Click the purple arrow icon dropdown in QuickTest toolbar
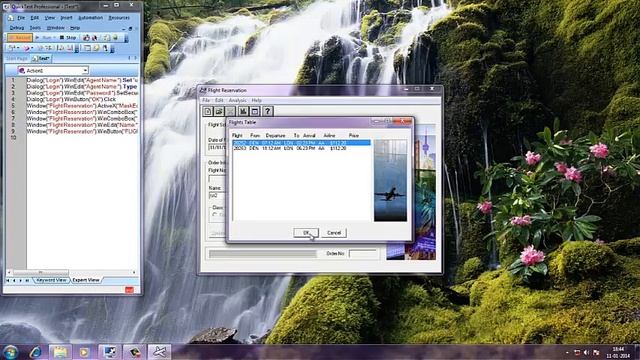This screenshot has width=640, height=360. pos(28,48)
